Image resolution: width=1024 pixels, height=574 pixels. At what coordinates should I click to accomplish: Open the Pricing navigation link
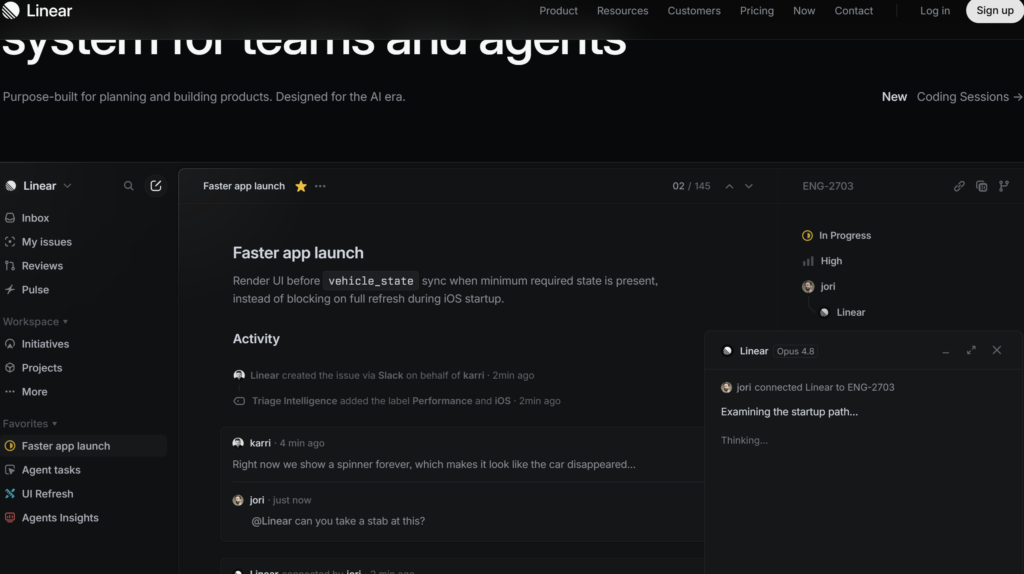click(x=756, y=10)
